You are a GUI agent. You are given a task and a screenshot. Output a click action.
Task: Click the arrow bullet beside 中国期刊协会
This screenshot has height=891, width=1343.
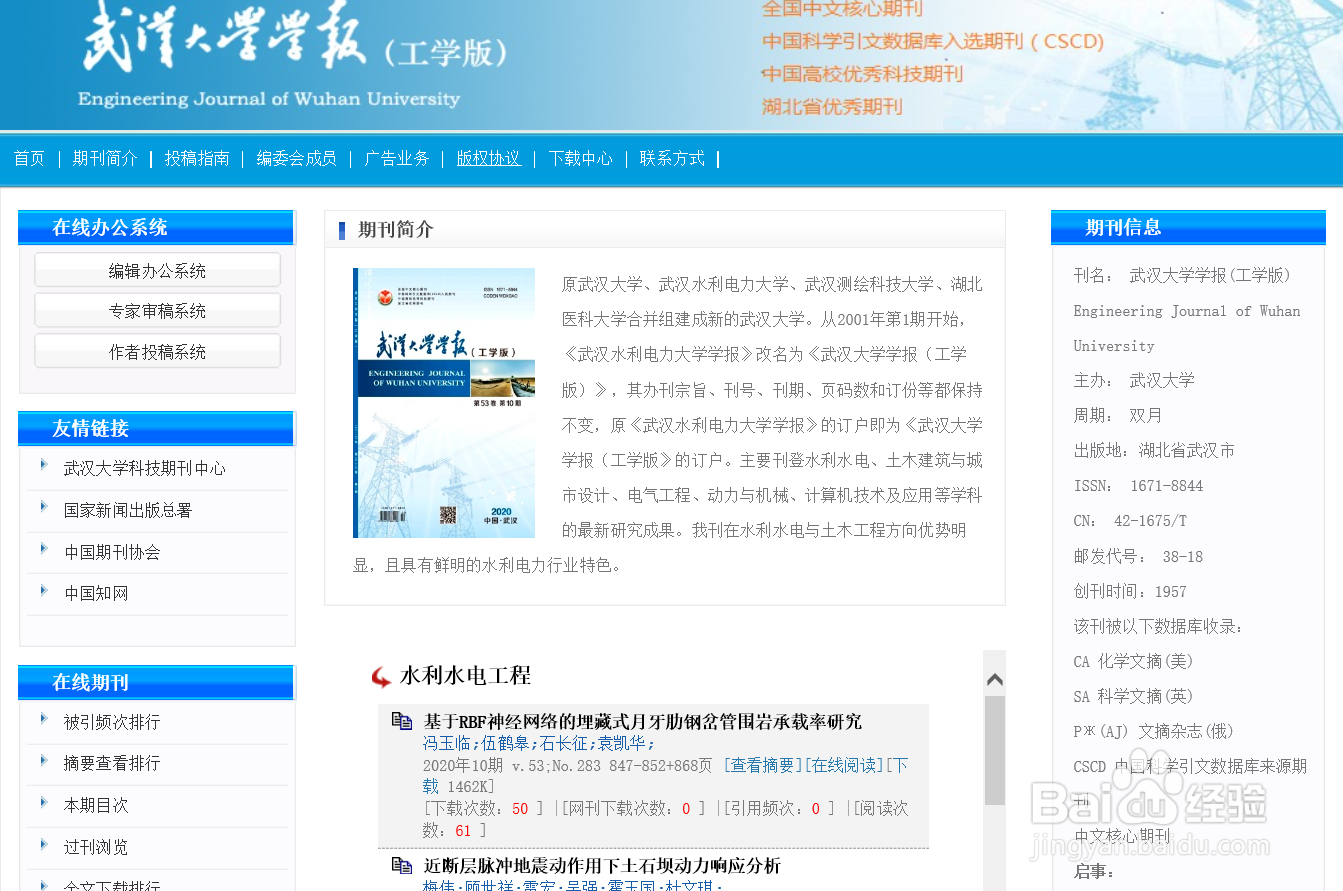tap(44, 548)
